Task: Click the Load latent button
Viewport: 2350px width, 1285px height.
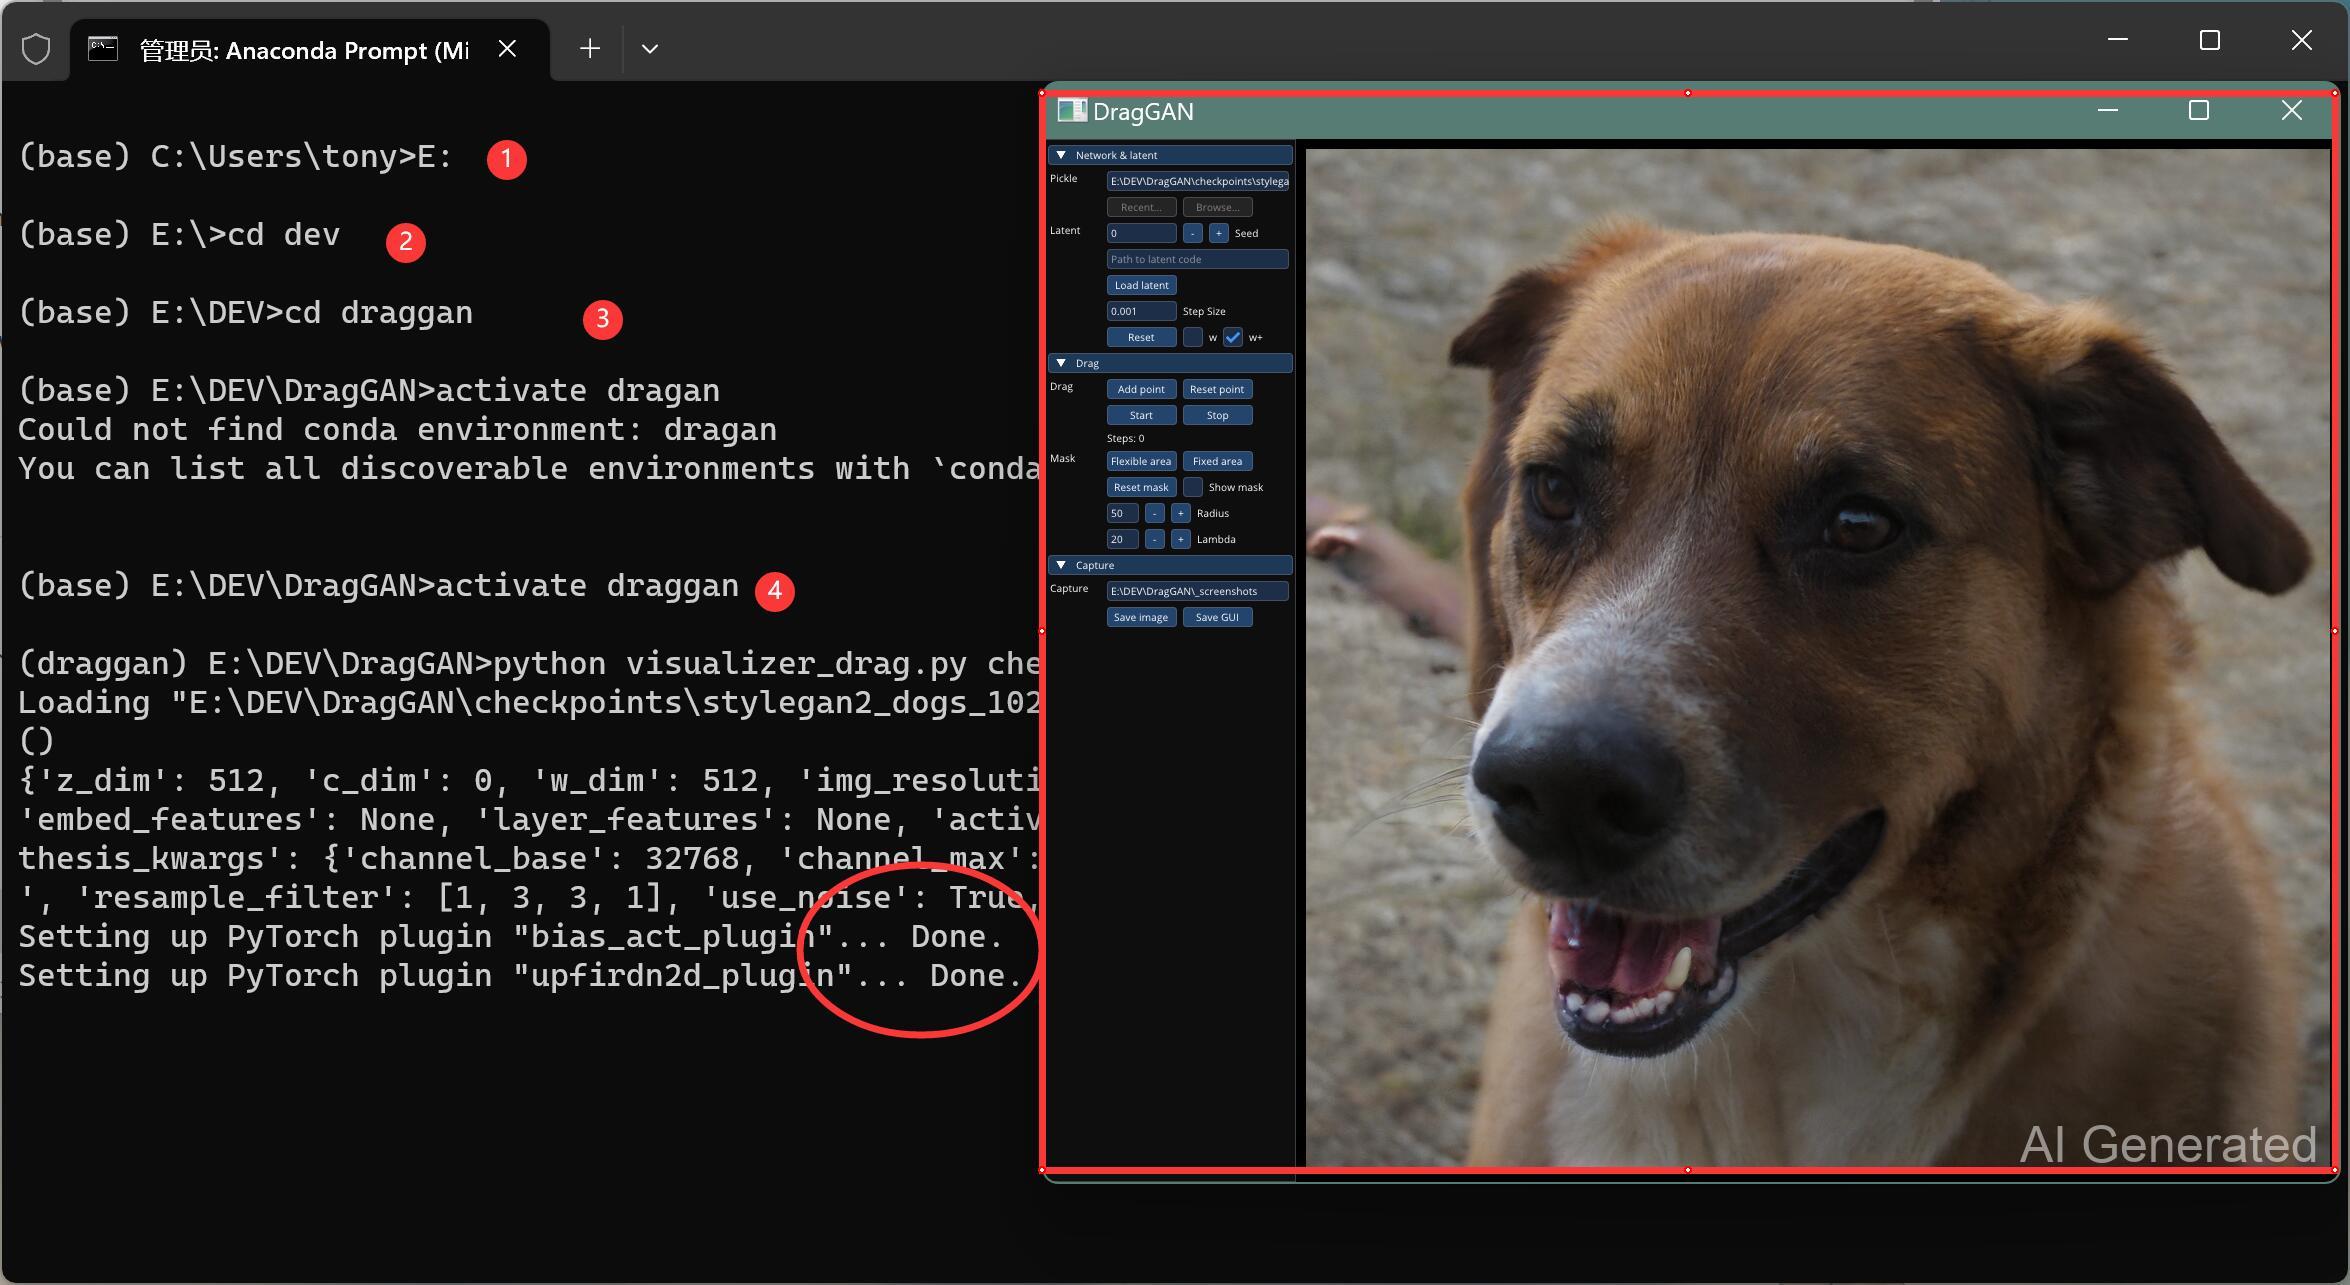Action: pyautogui.click(x=1141, y=285)
